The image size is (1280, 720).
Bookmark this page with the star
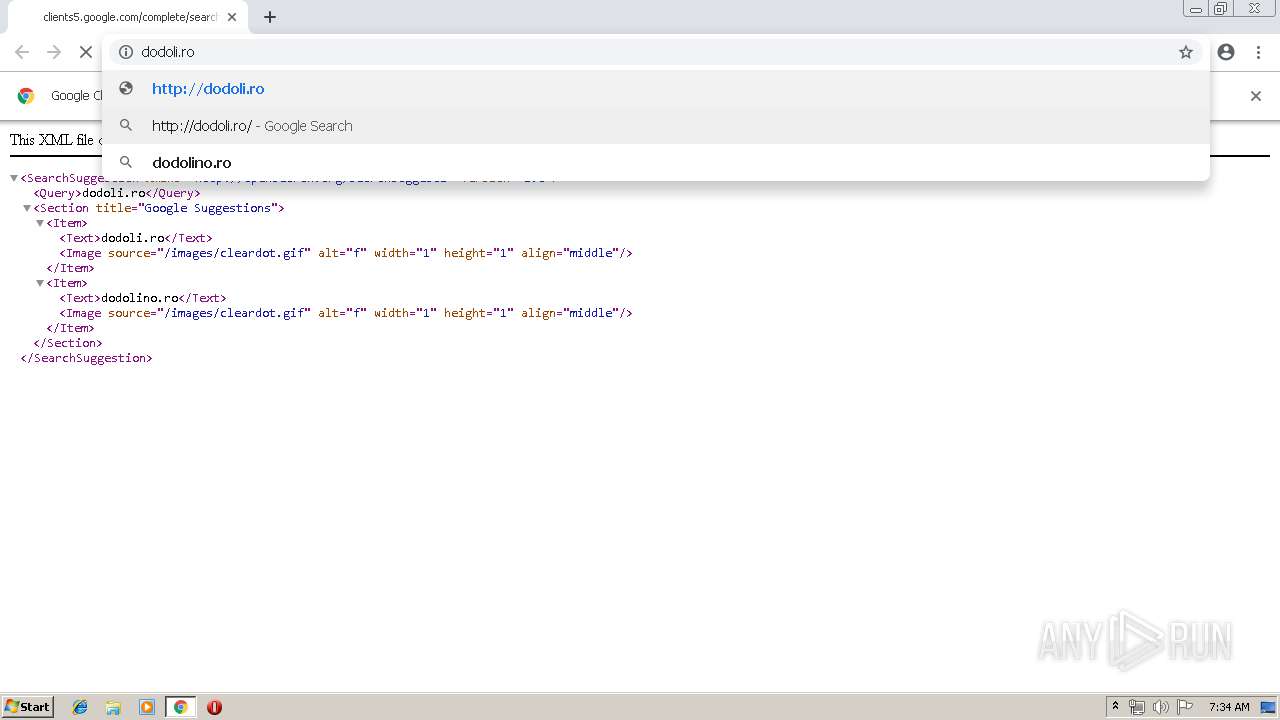[x=1186, y=52]
